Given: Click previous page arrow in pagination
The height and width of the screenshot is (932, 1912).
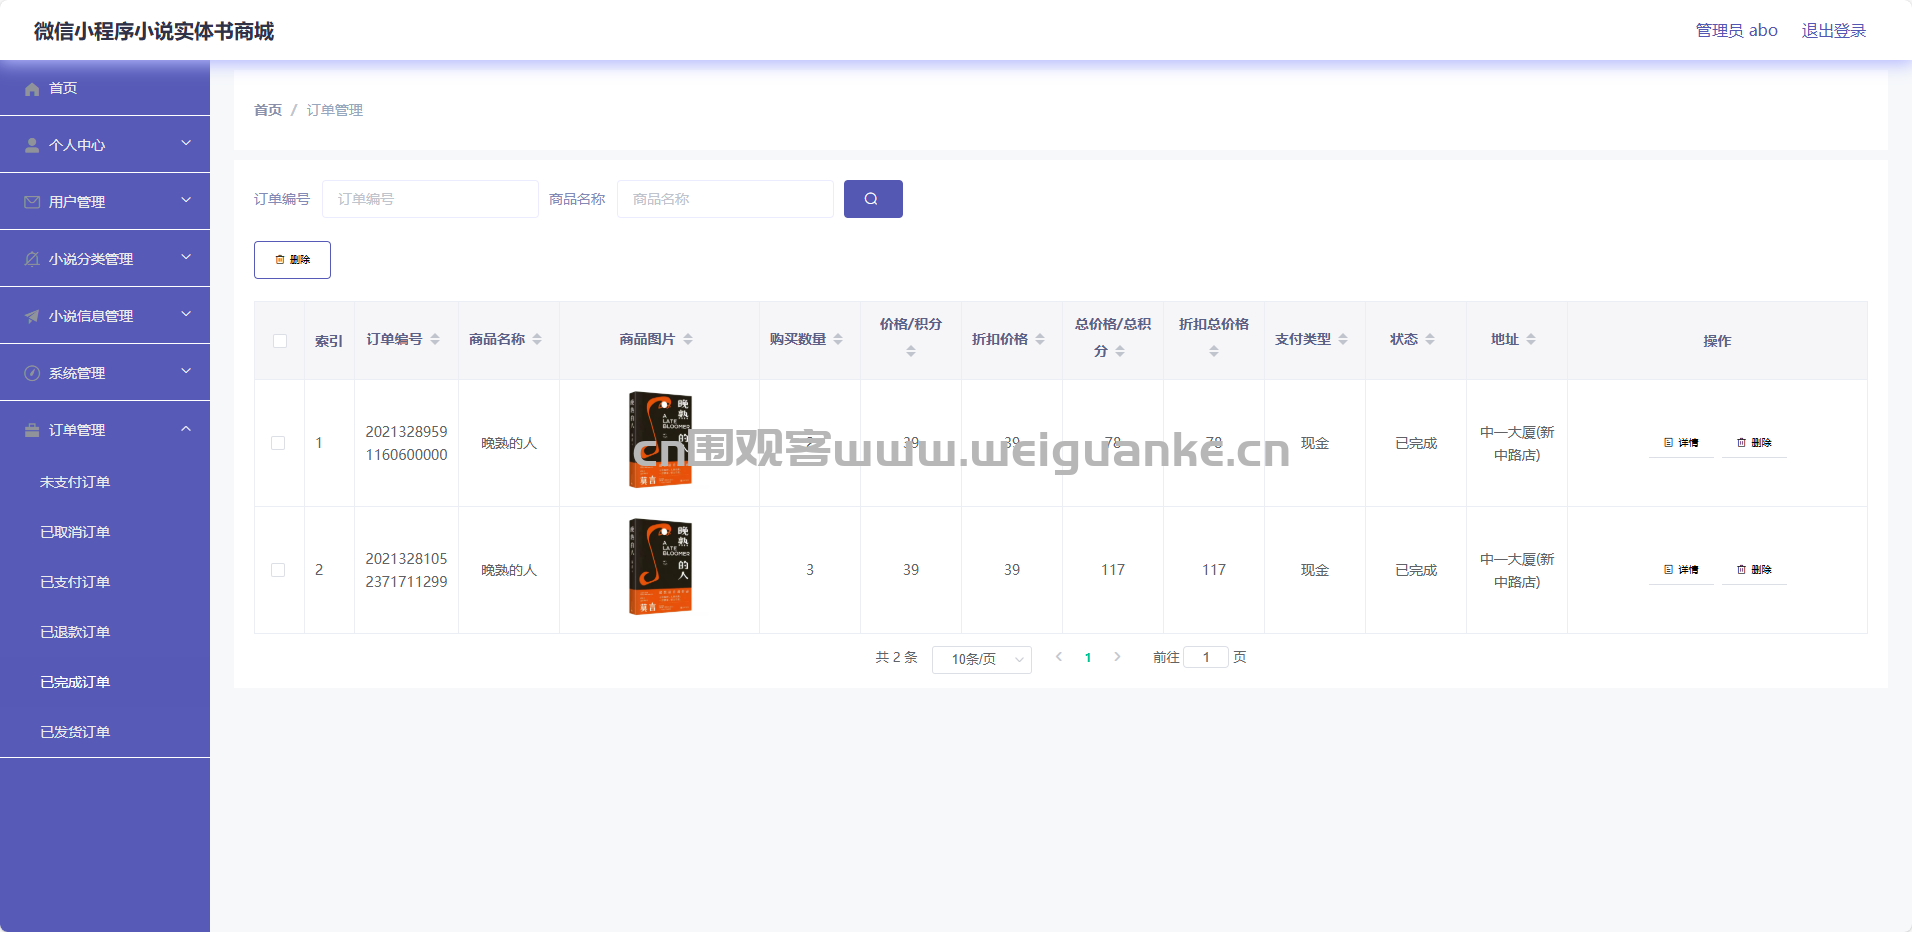Looking at the screenshot, I should (1059, 657).
